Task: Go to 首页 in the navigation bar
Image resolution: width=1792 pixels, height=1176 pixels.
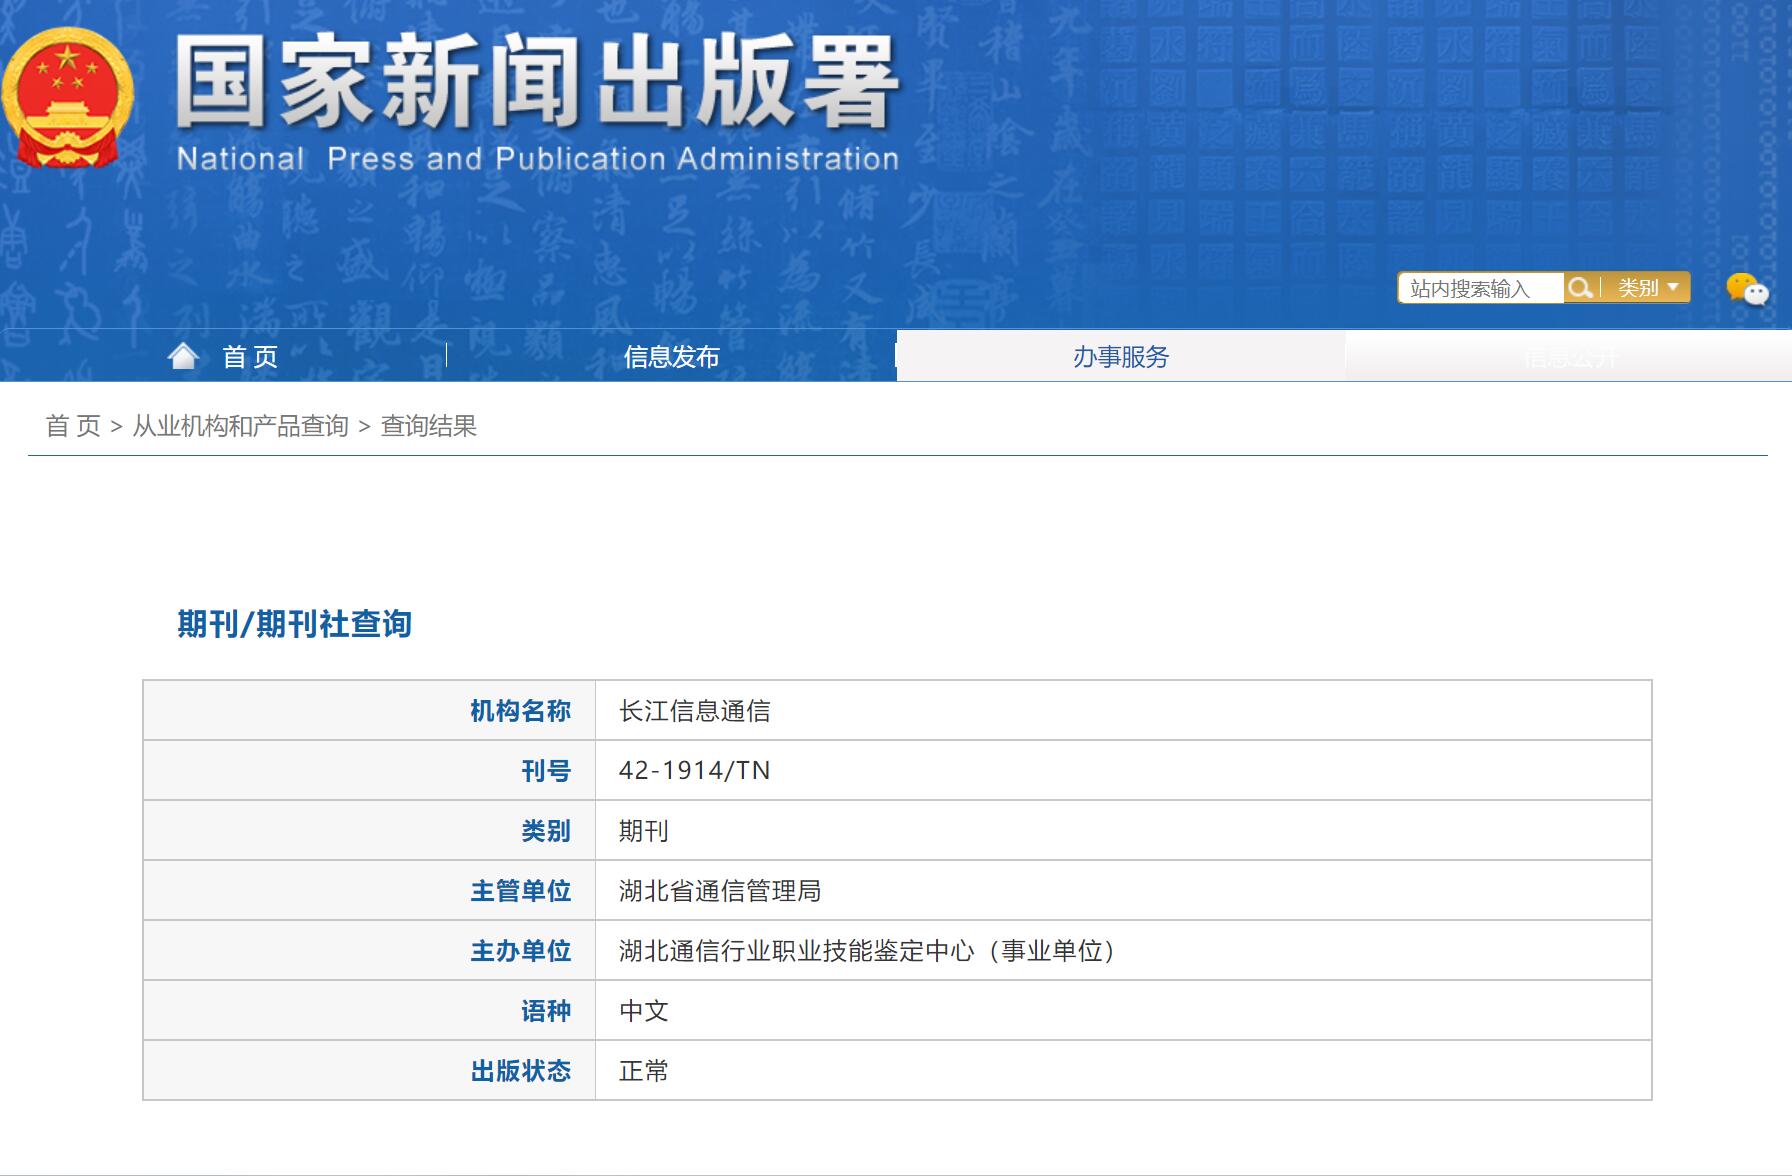Action: pyautogui.click(x=250, y=357)
